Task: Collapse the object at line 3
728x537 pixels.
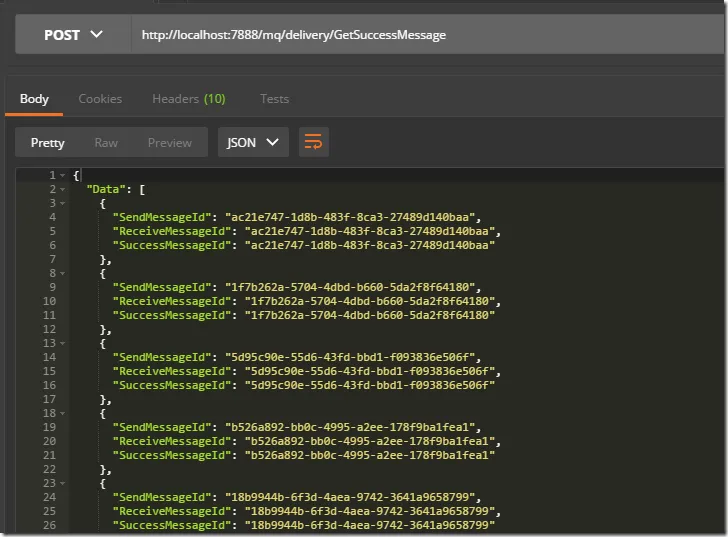Action: click(x=63, y=203)
